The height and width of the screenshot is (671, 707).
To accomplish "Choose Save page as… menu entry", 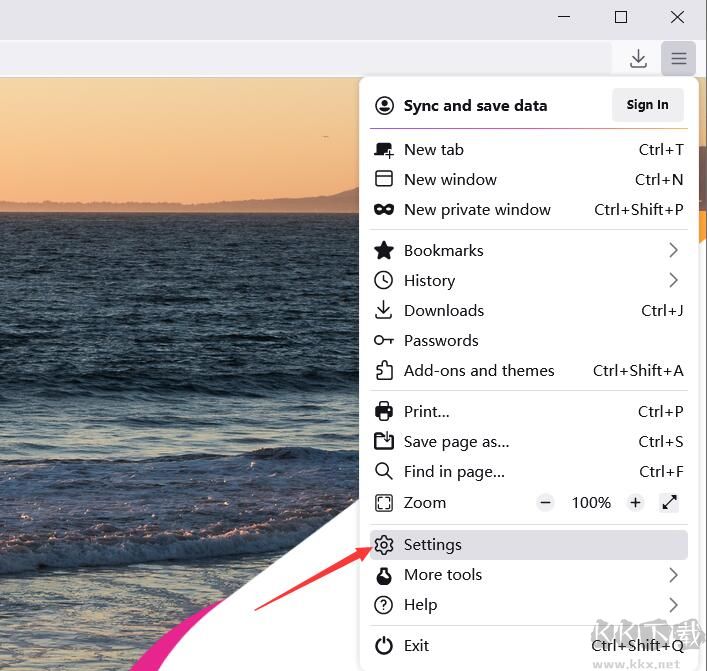I will click(x=456, y=442).
